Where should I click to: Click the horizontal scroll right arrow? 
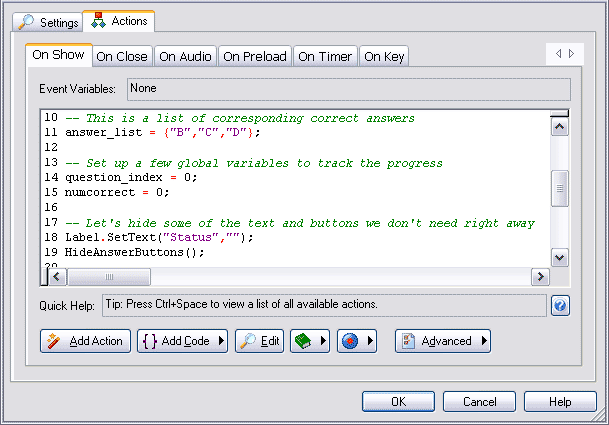pyautogui.click(x=540, y=277)
